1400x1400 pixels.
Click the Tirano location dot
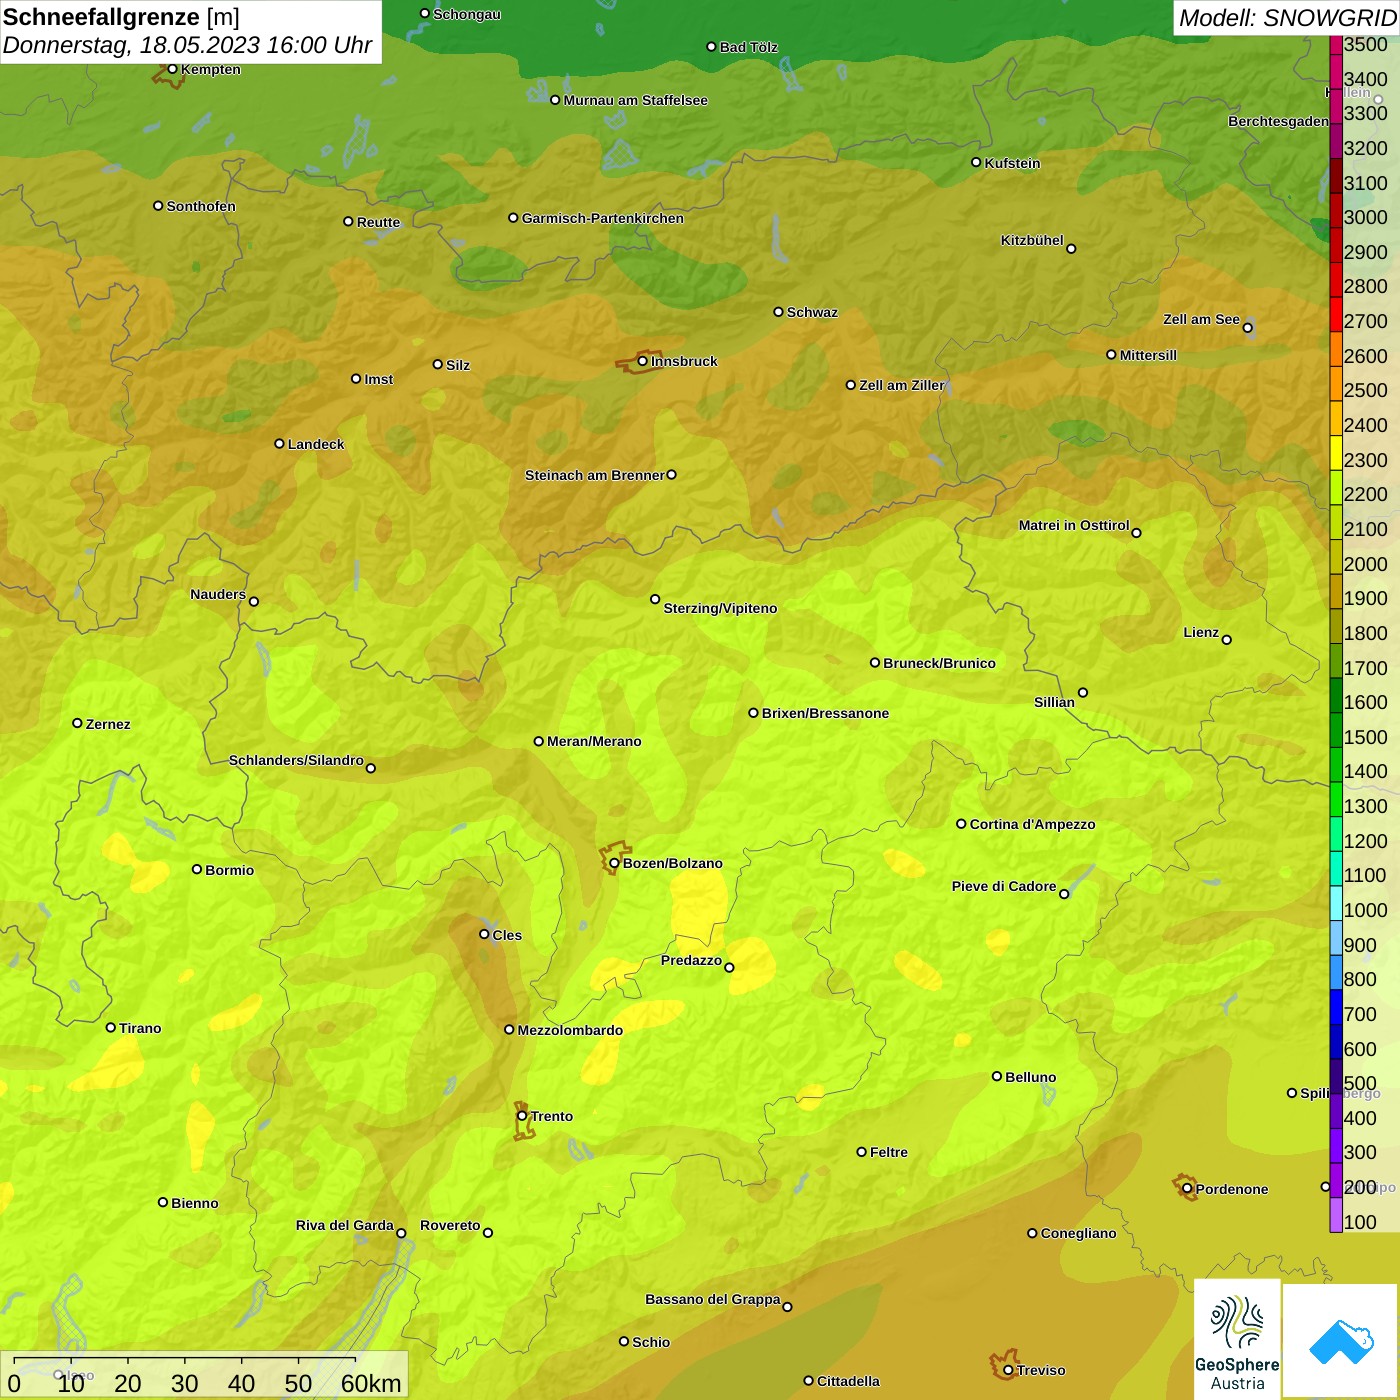(x=111, y=1027)
